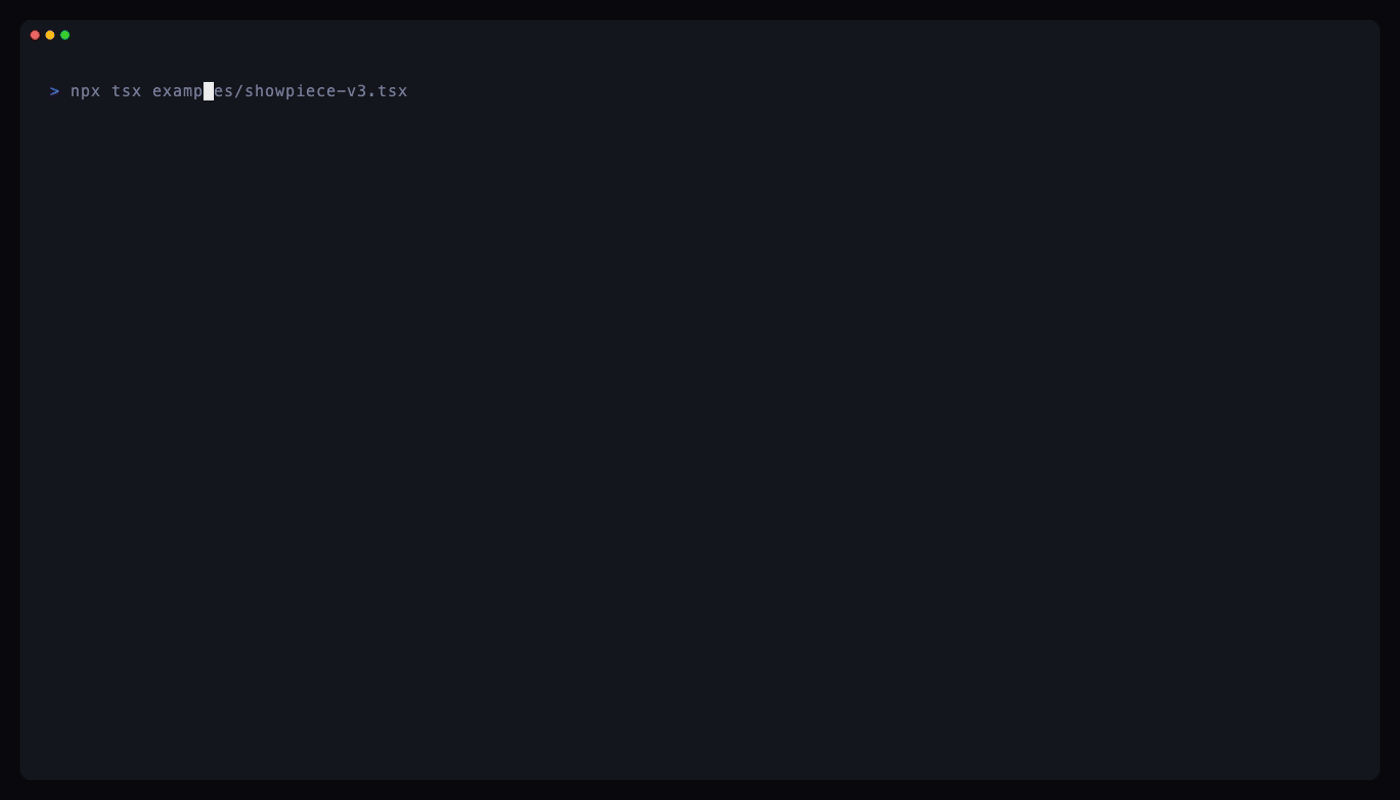This screenshot has width=1400, height=800.
Task: Click the word examp before the cursor
Action: click(x=178, y=92)
